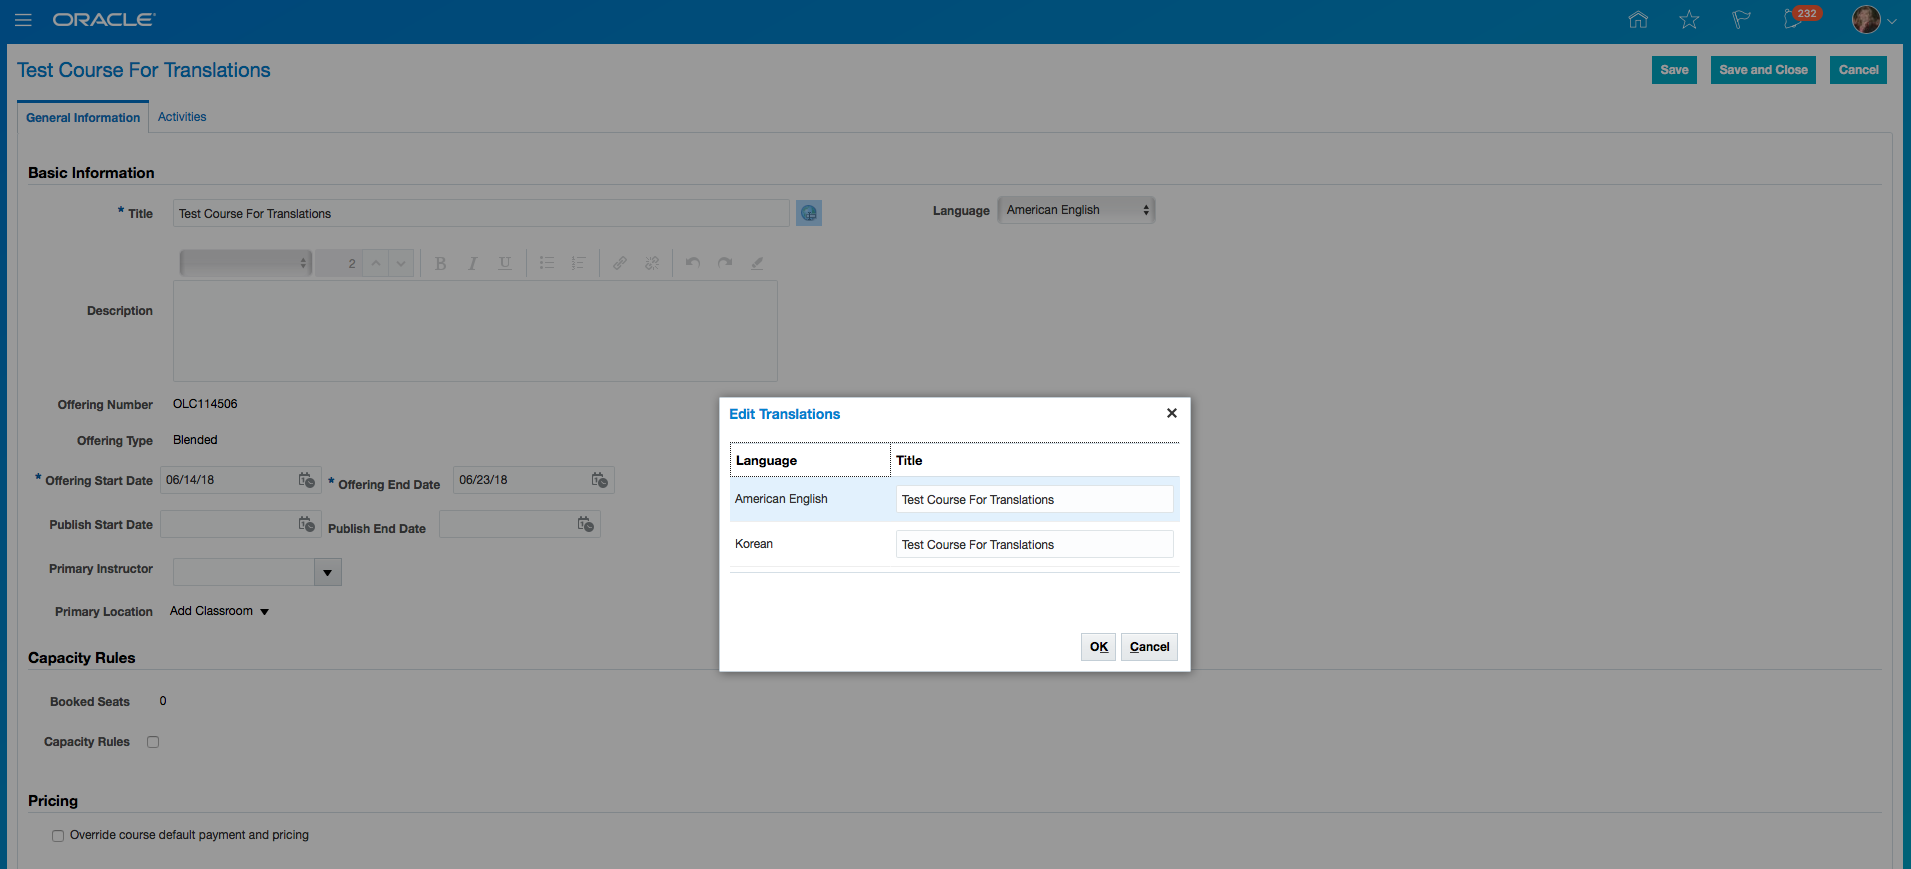Open the Language dropdown
The image size is (1911, 869).
[x=1076, y=210]
